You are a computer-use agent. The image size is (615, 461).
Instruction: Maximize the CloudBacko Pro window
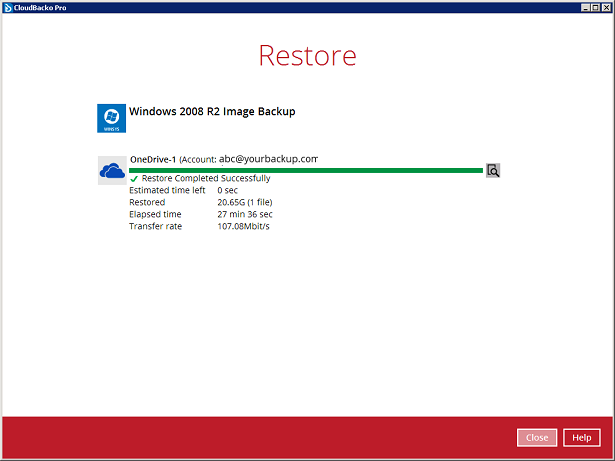[595, 7]
